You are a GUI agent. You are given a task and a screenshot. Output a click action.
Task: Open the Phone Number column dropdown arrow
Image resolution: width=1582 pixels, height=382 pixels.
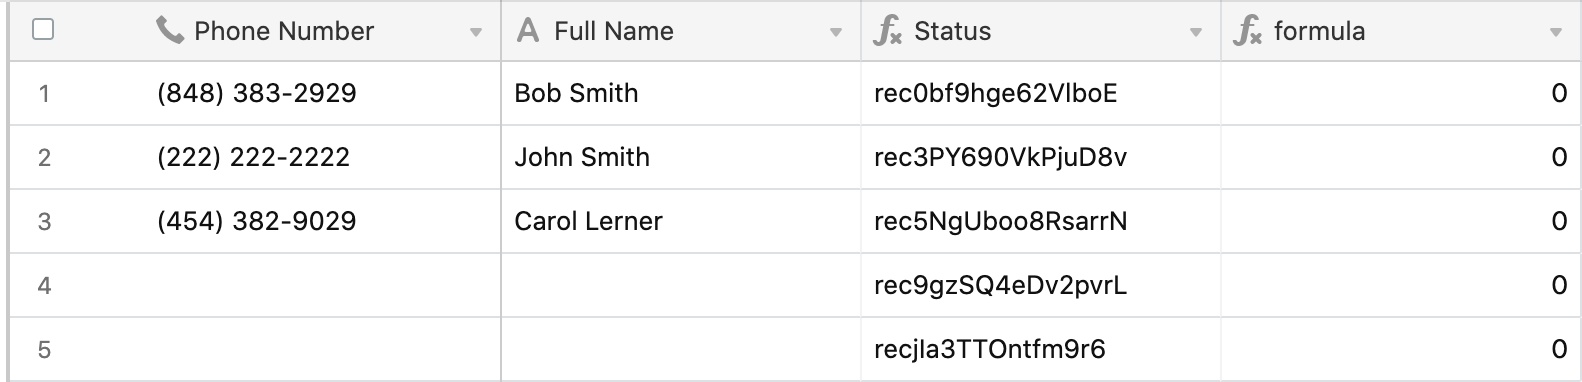[x=476, y=33]
